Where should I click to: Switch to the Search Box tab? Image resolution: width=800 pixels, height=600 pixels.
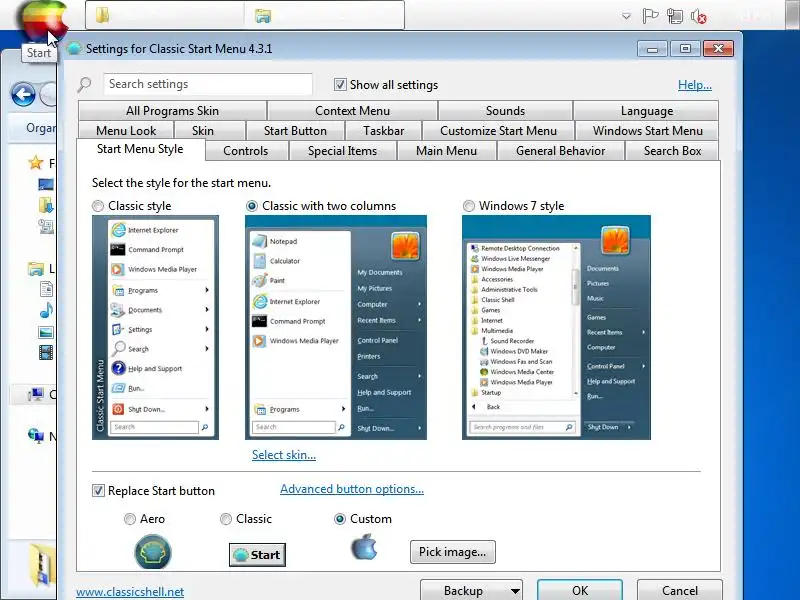(672, 151)
